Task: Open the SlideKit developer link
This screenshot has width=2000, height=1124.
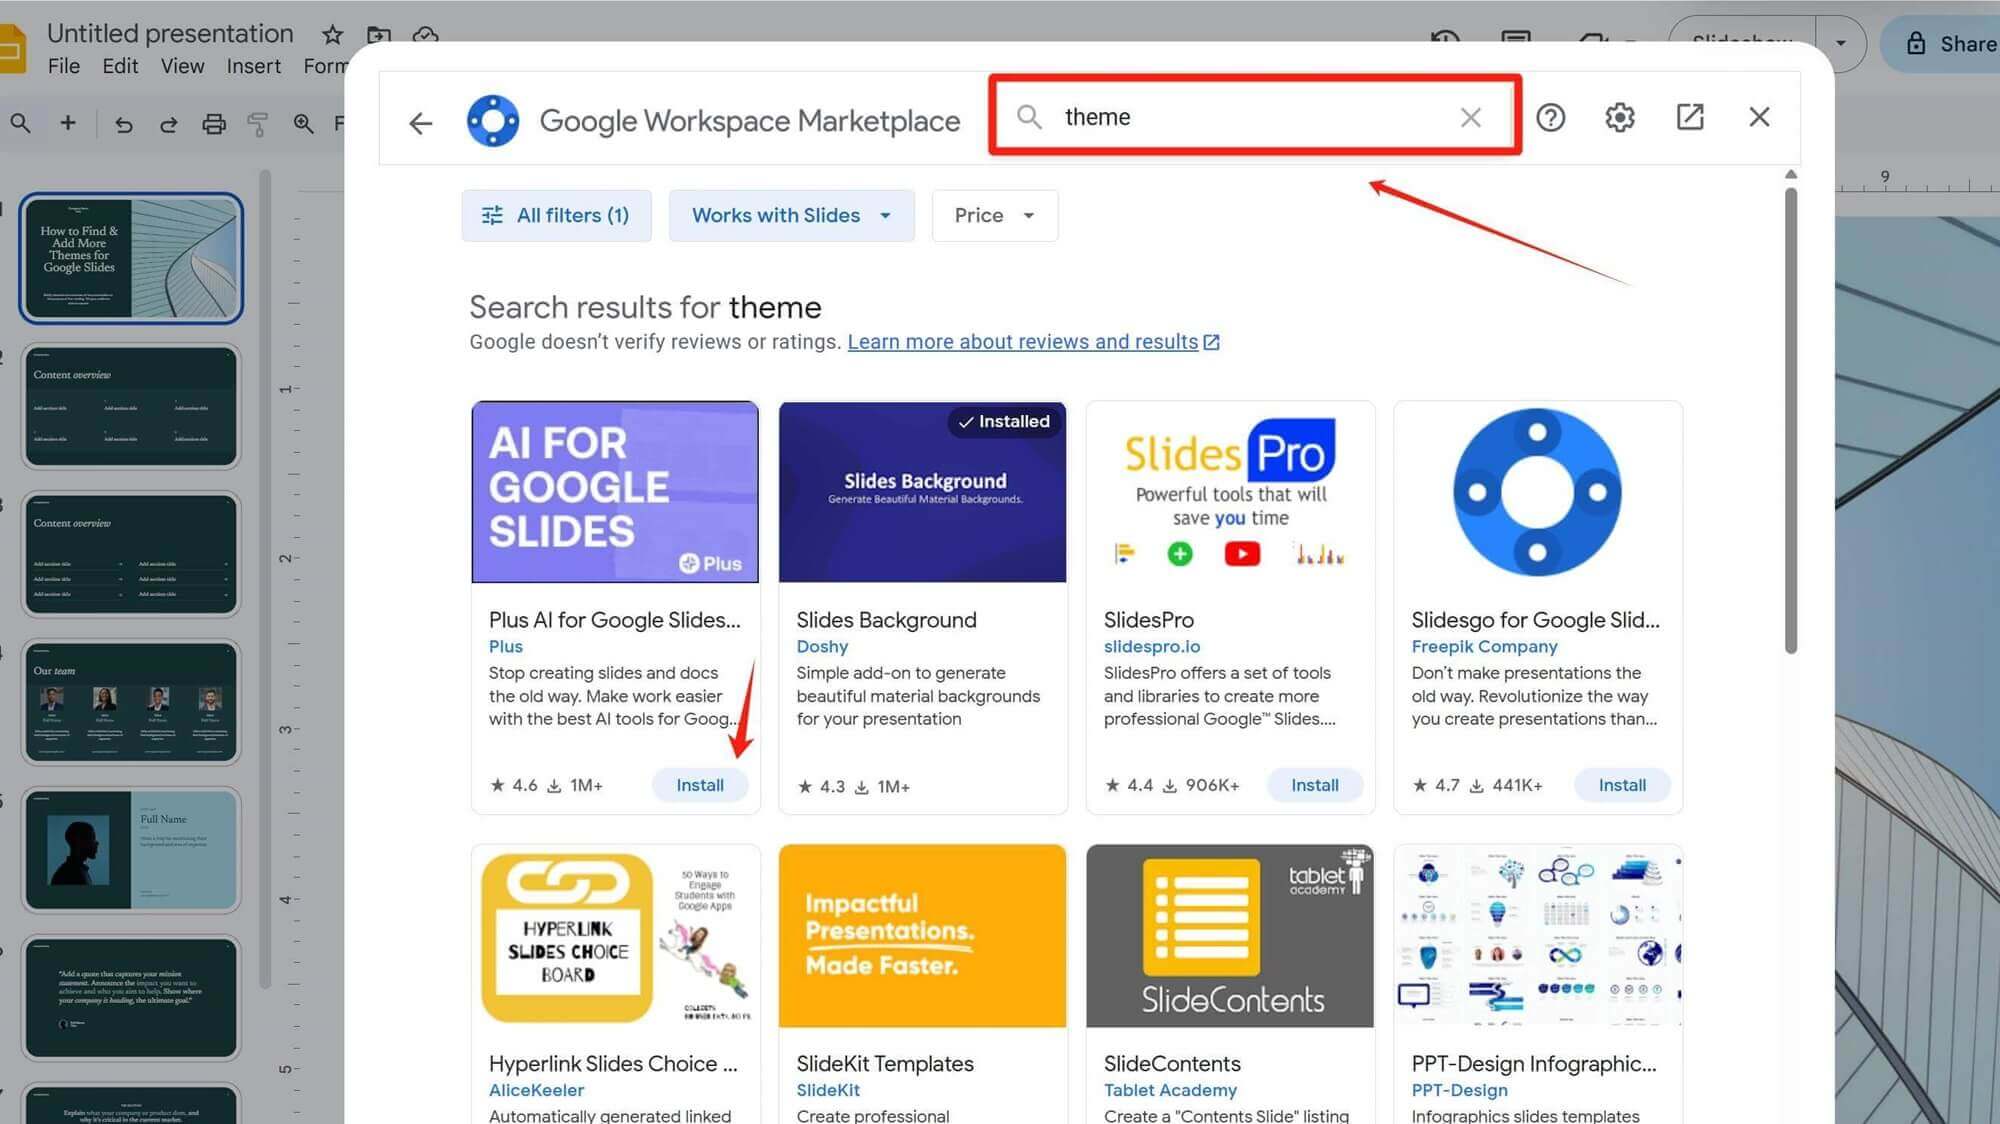Action: coord(828,1090)
